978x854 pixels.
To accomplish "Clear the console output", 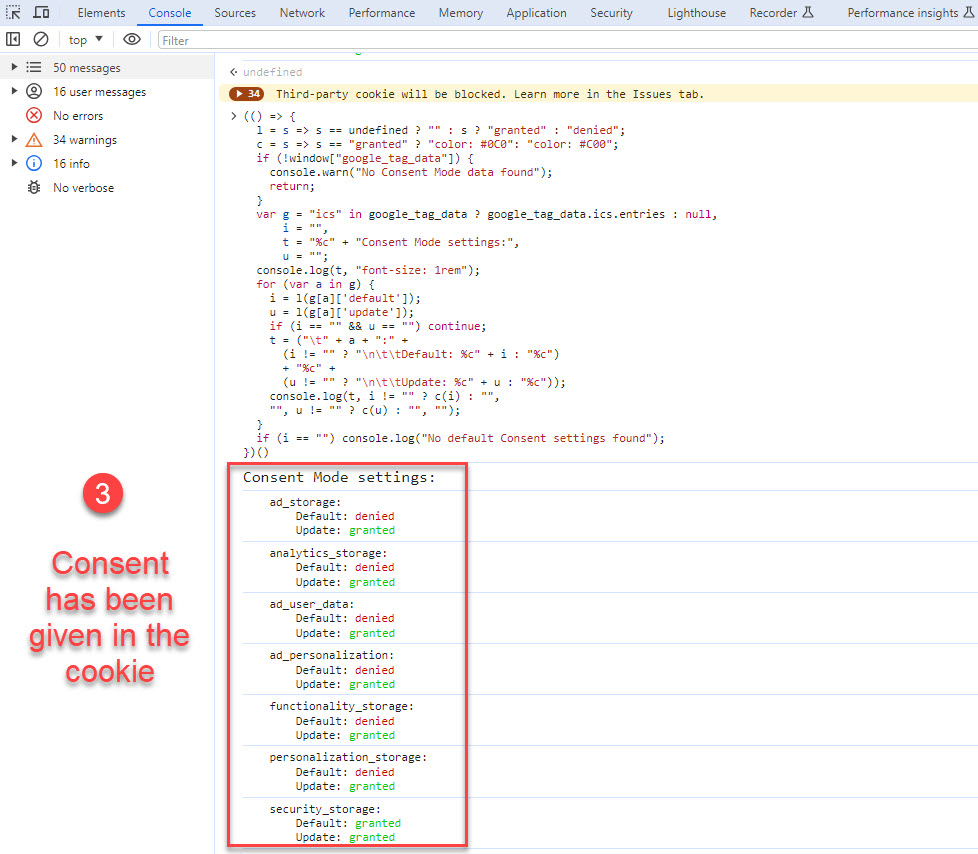I will (41, 38).
